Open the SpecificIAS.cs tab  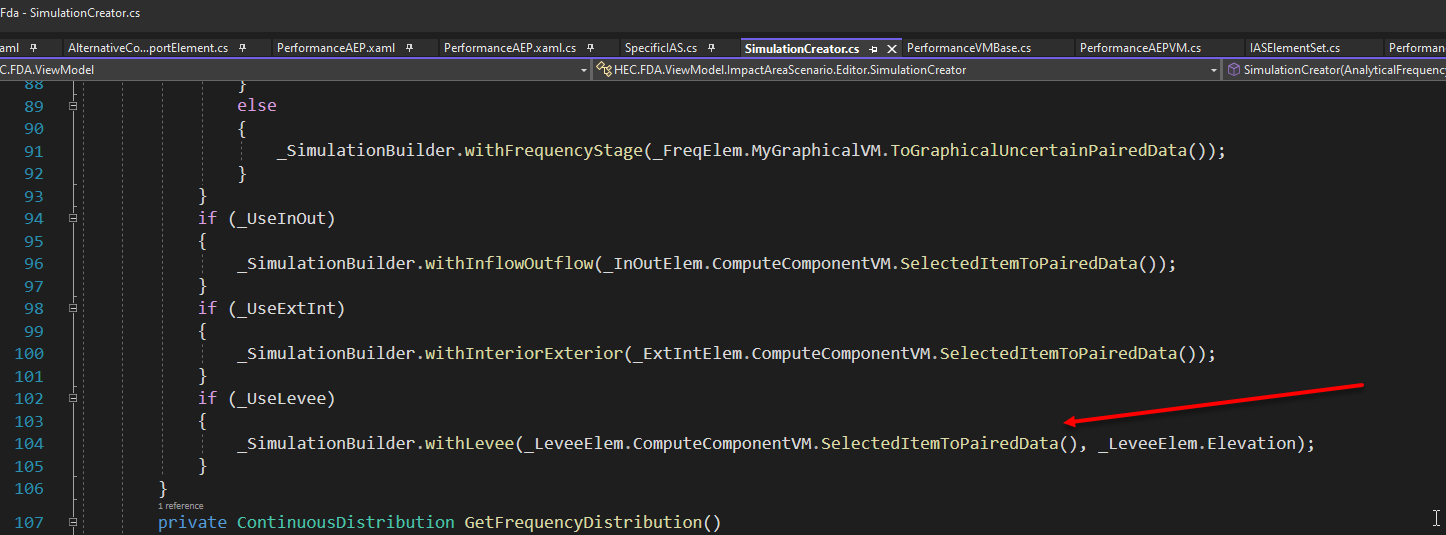click(x=661, y=48)
